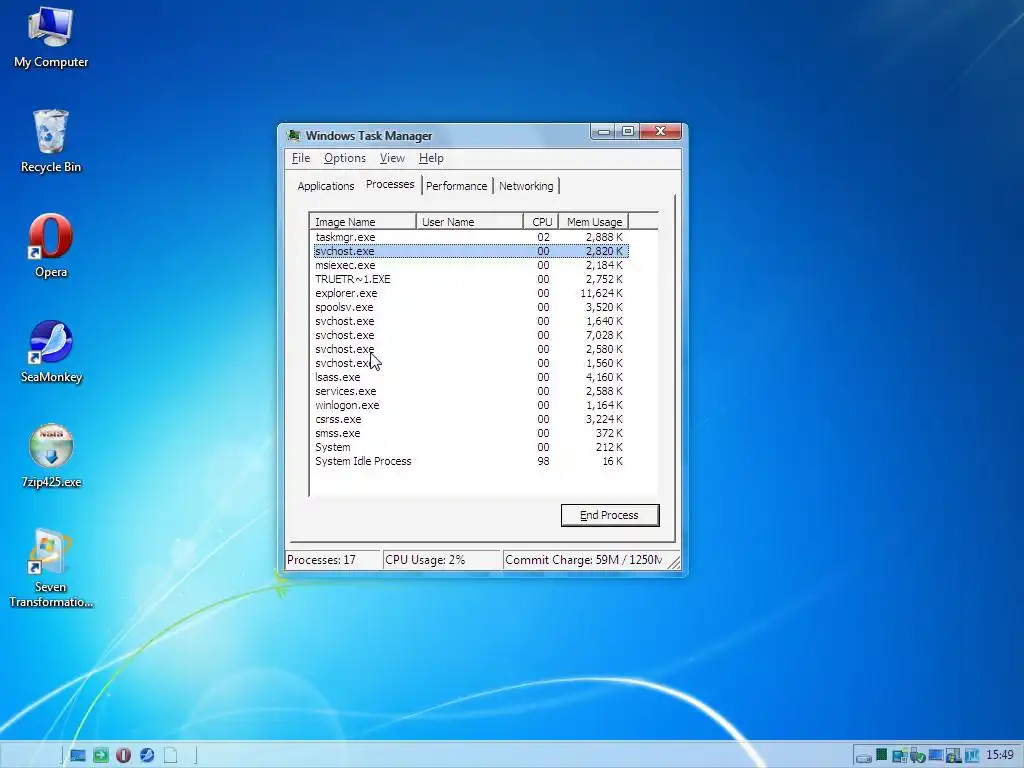Click the 98 CPU value for idle process
The width and height of the screenshot is (1024, 768).
pos(543,461)
